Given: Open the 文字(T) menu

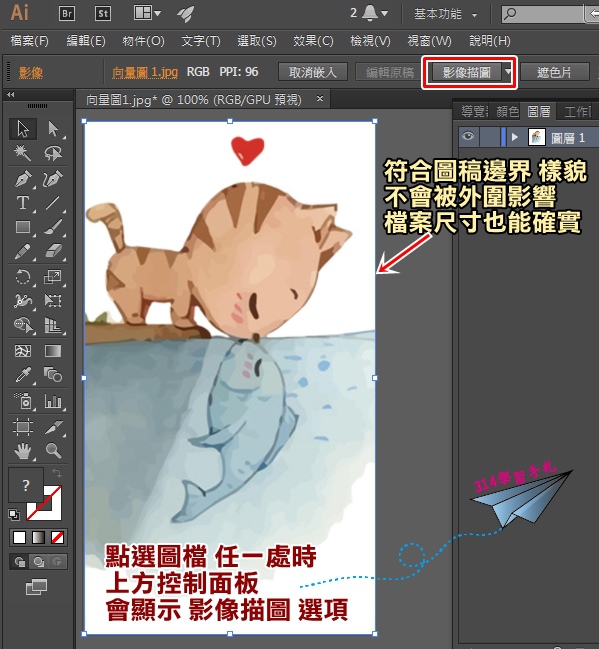Looking at the screenshot, I should (x=201, y=41).
